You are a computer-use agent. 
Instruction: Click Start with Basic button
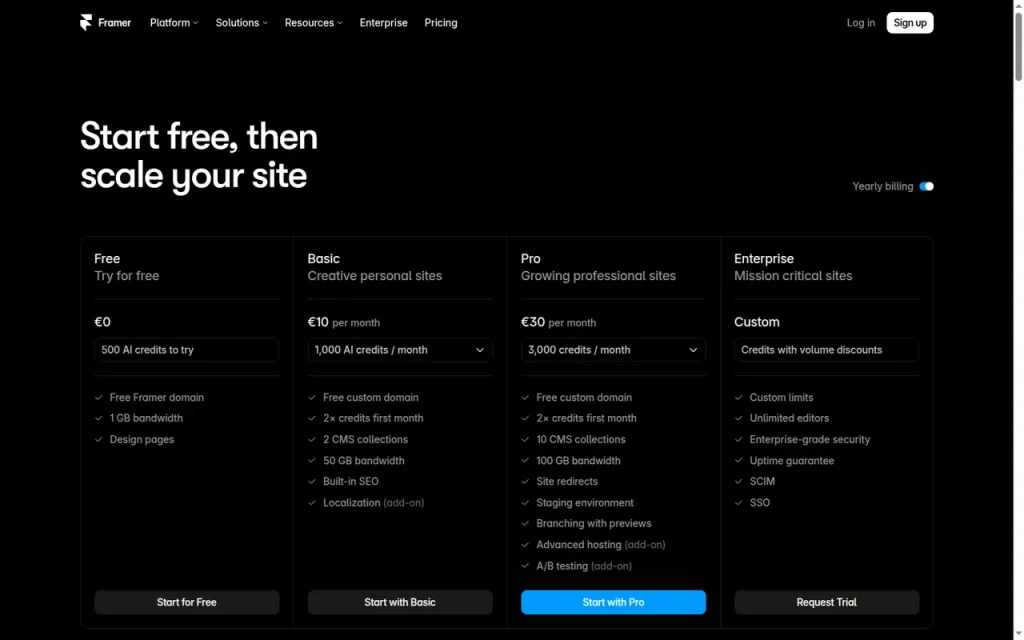pyautogui.click(x=400, y=602)
